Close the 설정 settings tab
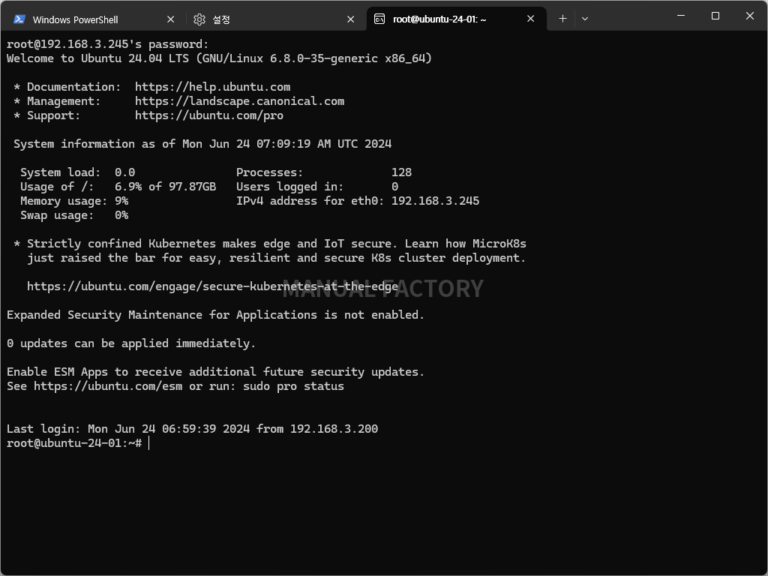 coord(350,19)
